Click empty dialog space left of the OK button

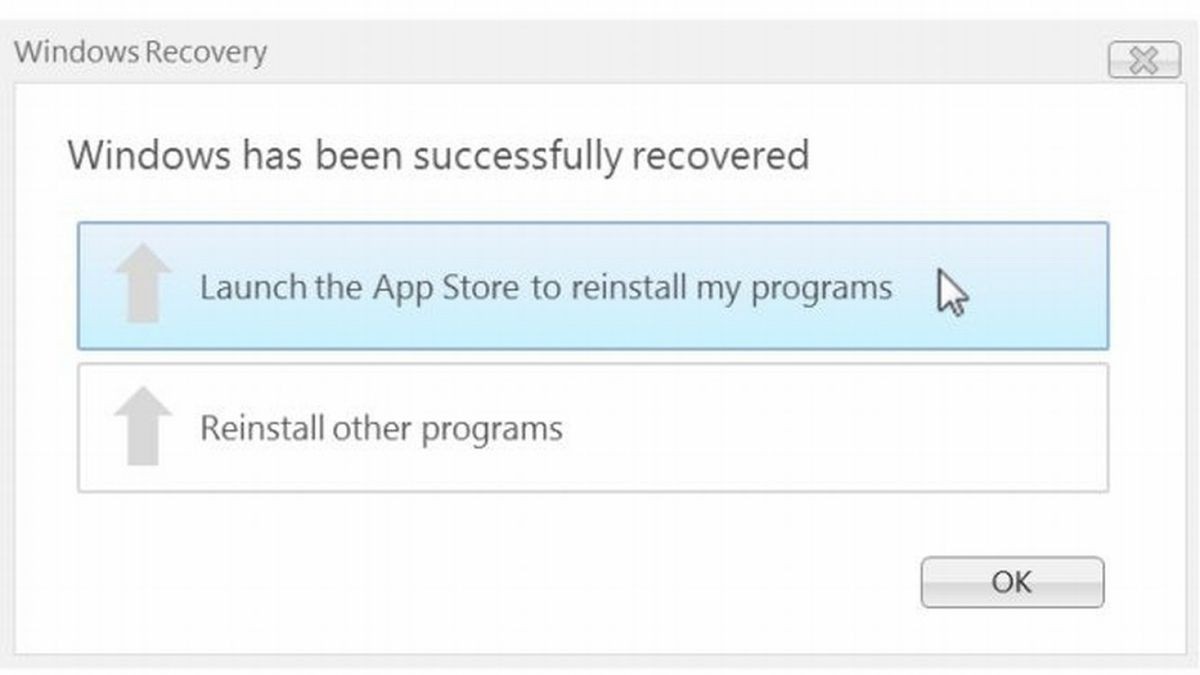pyautogui.click(x=600, y=582)
